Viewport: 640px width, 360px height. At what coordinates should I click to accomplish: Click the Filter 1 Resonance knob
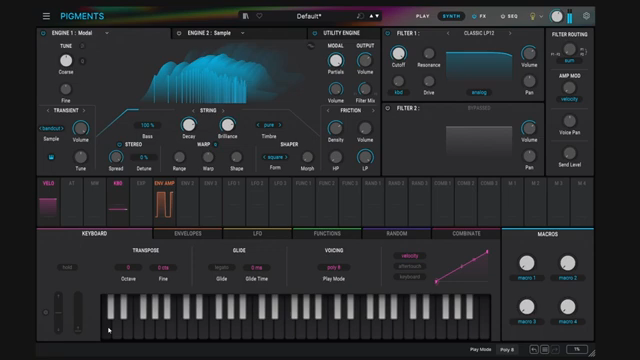[429, 53]
